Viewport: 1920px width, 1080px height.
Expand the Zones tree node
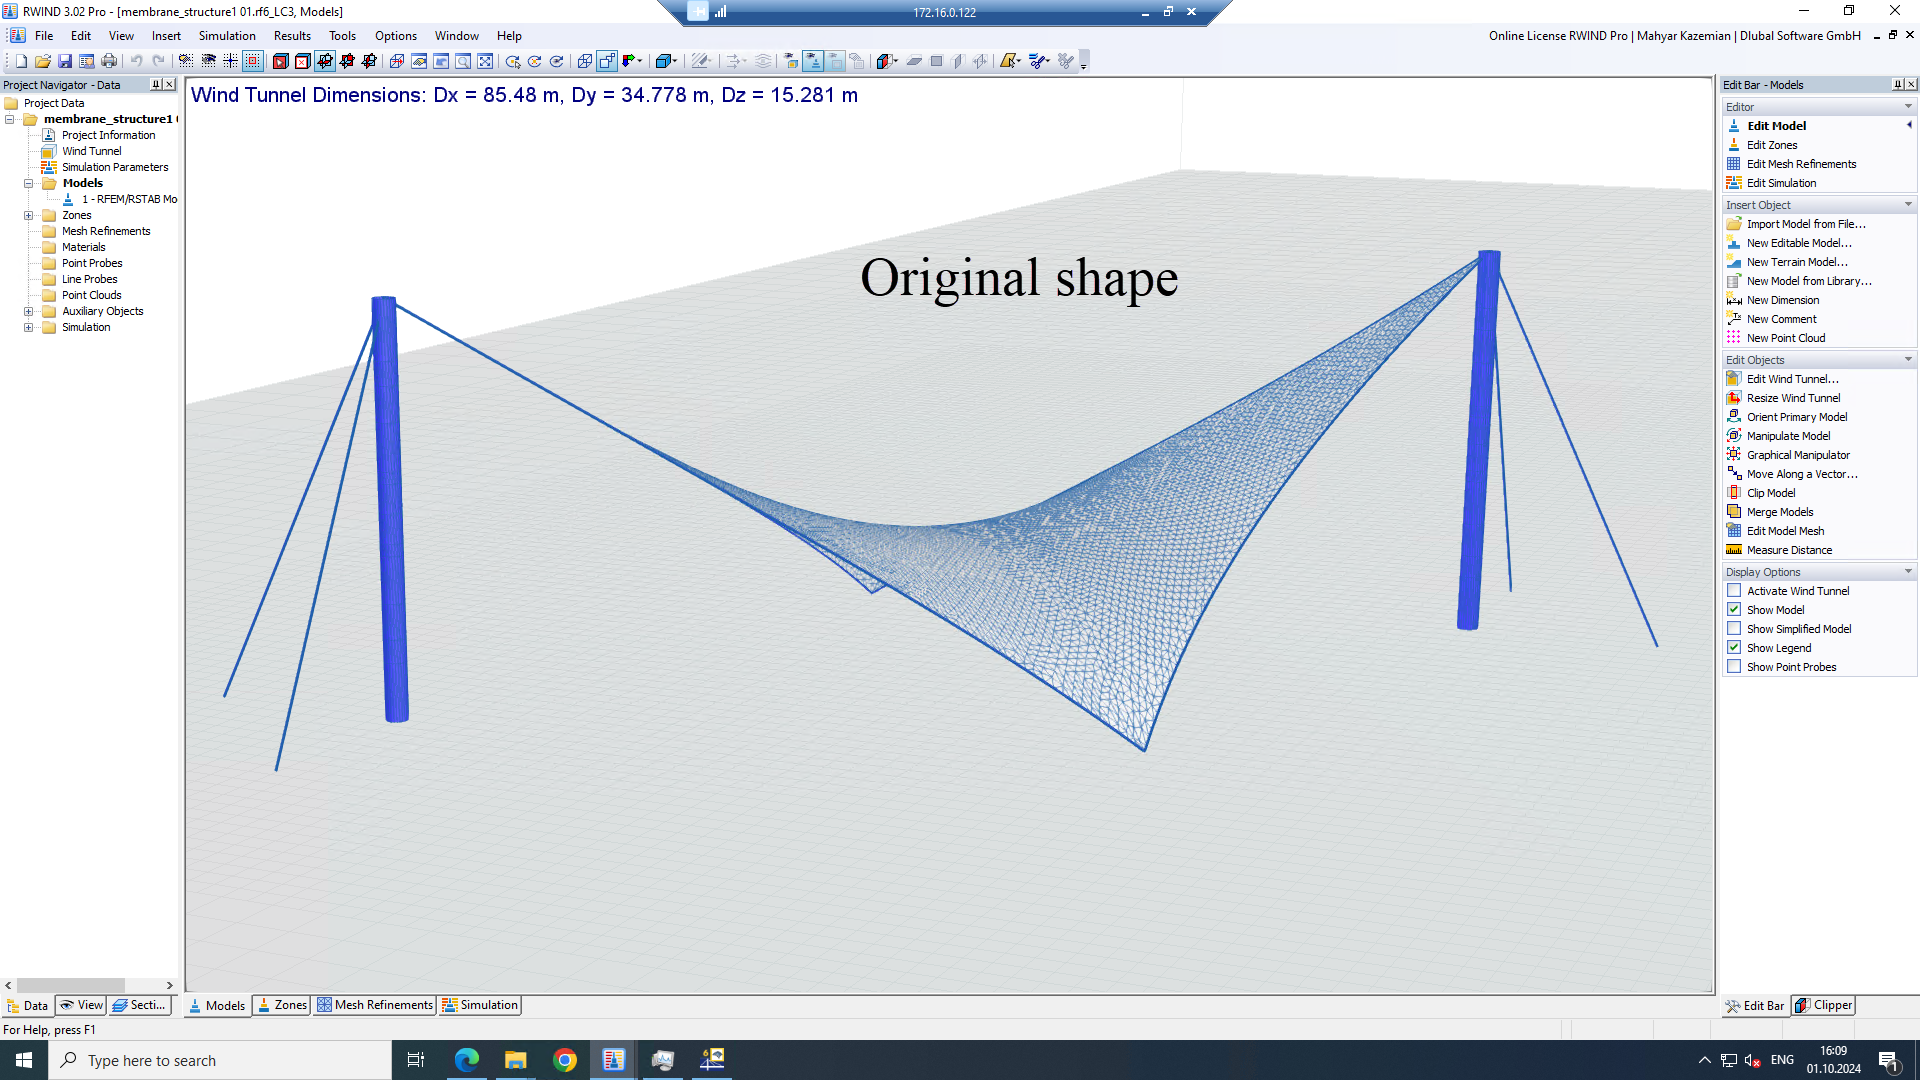(29, 215)
